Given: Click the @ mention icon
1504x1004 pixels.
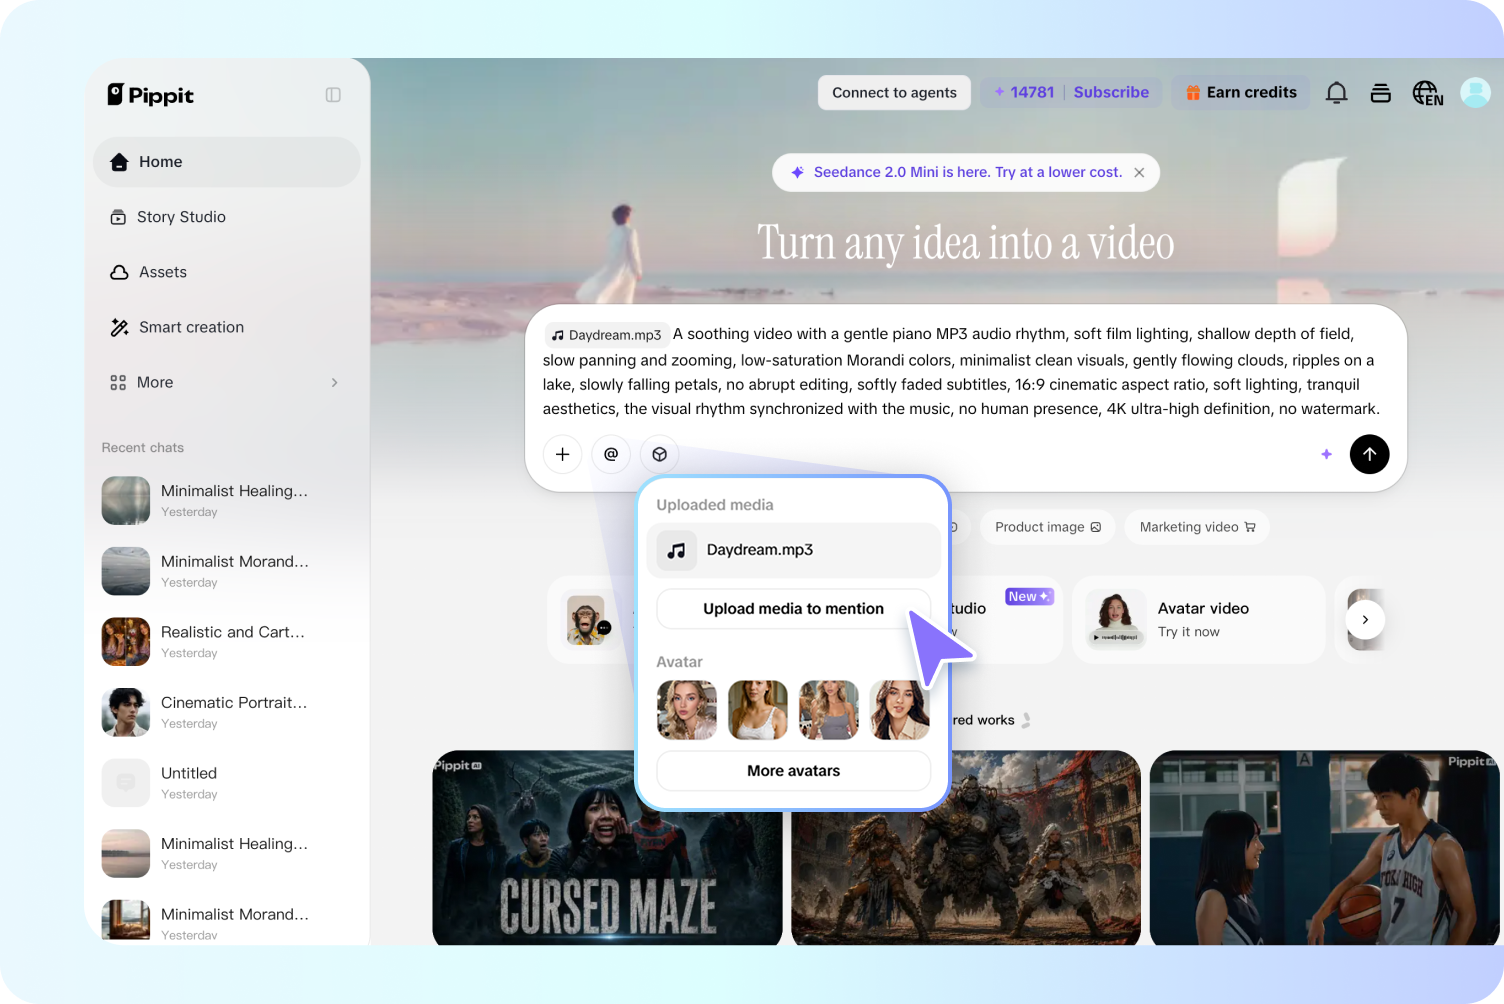Looking at the screenshot, I should [x=611, y=454].
